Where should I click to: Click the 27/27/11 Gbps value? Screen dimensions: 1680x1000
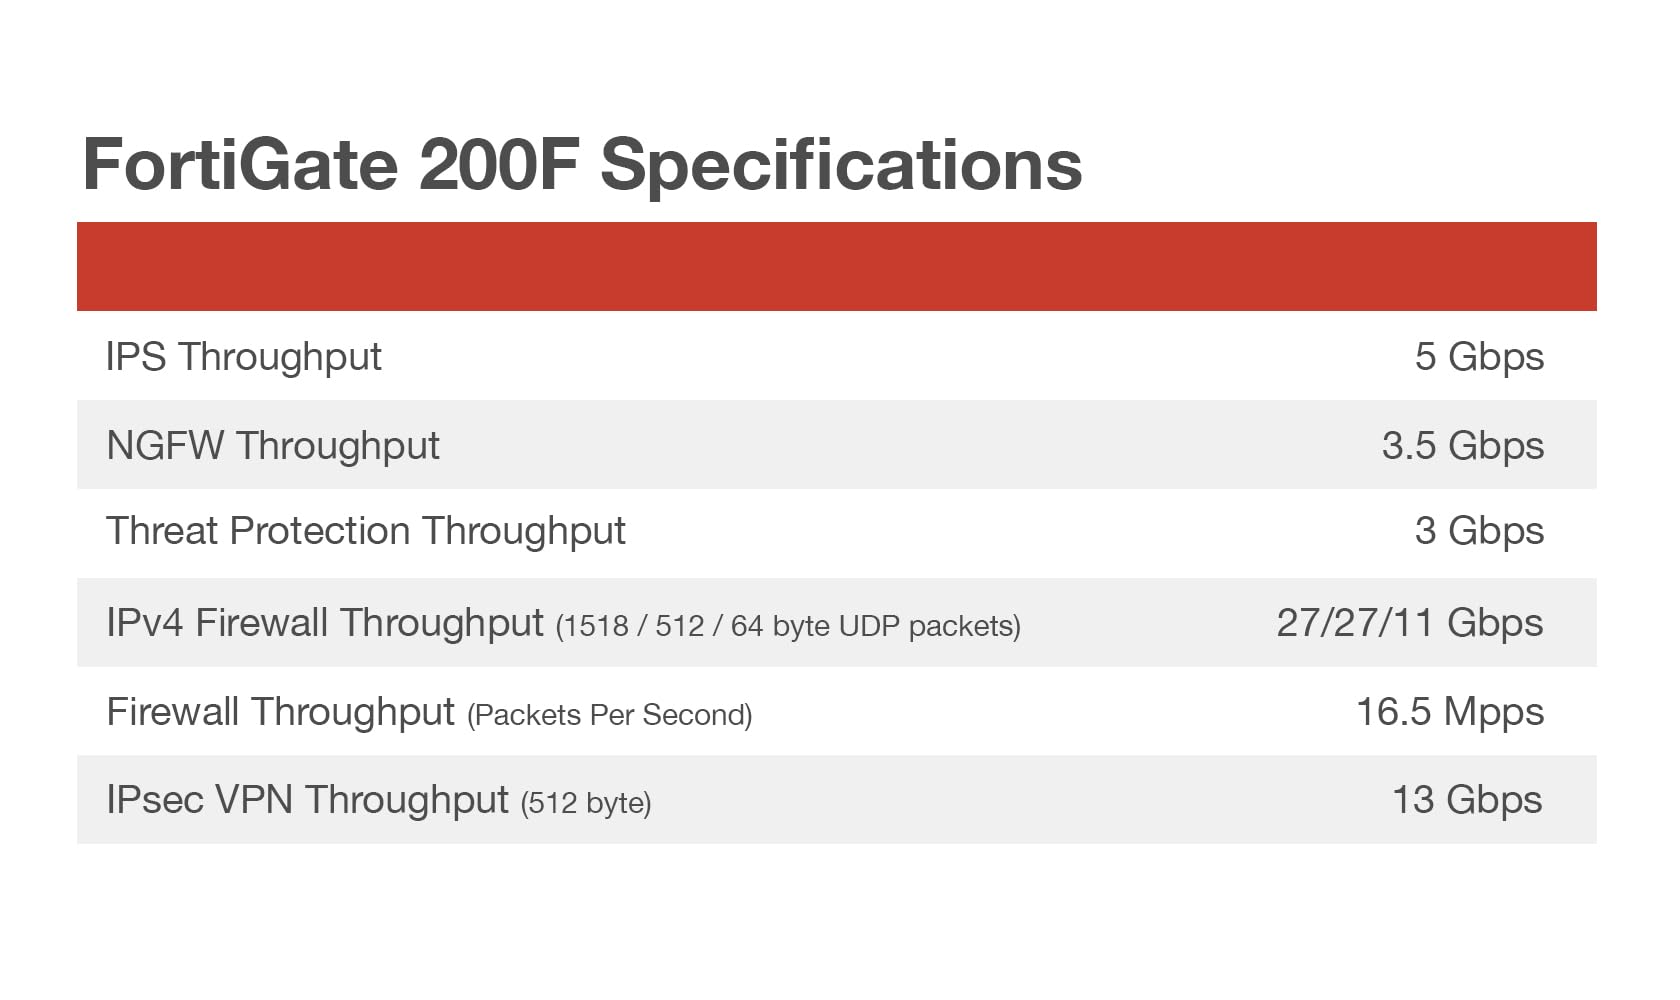click(x=1409, y=622)
